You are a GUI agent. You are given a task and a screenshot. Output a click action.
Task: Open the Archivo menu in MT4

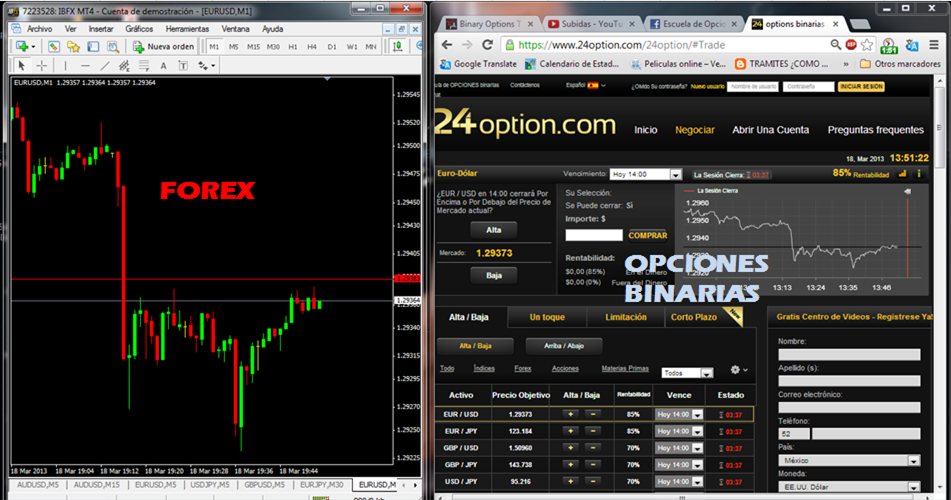(x=39, y=29)
